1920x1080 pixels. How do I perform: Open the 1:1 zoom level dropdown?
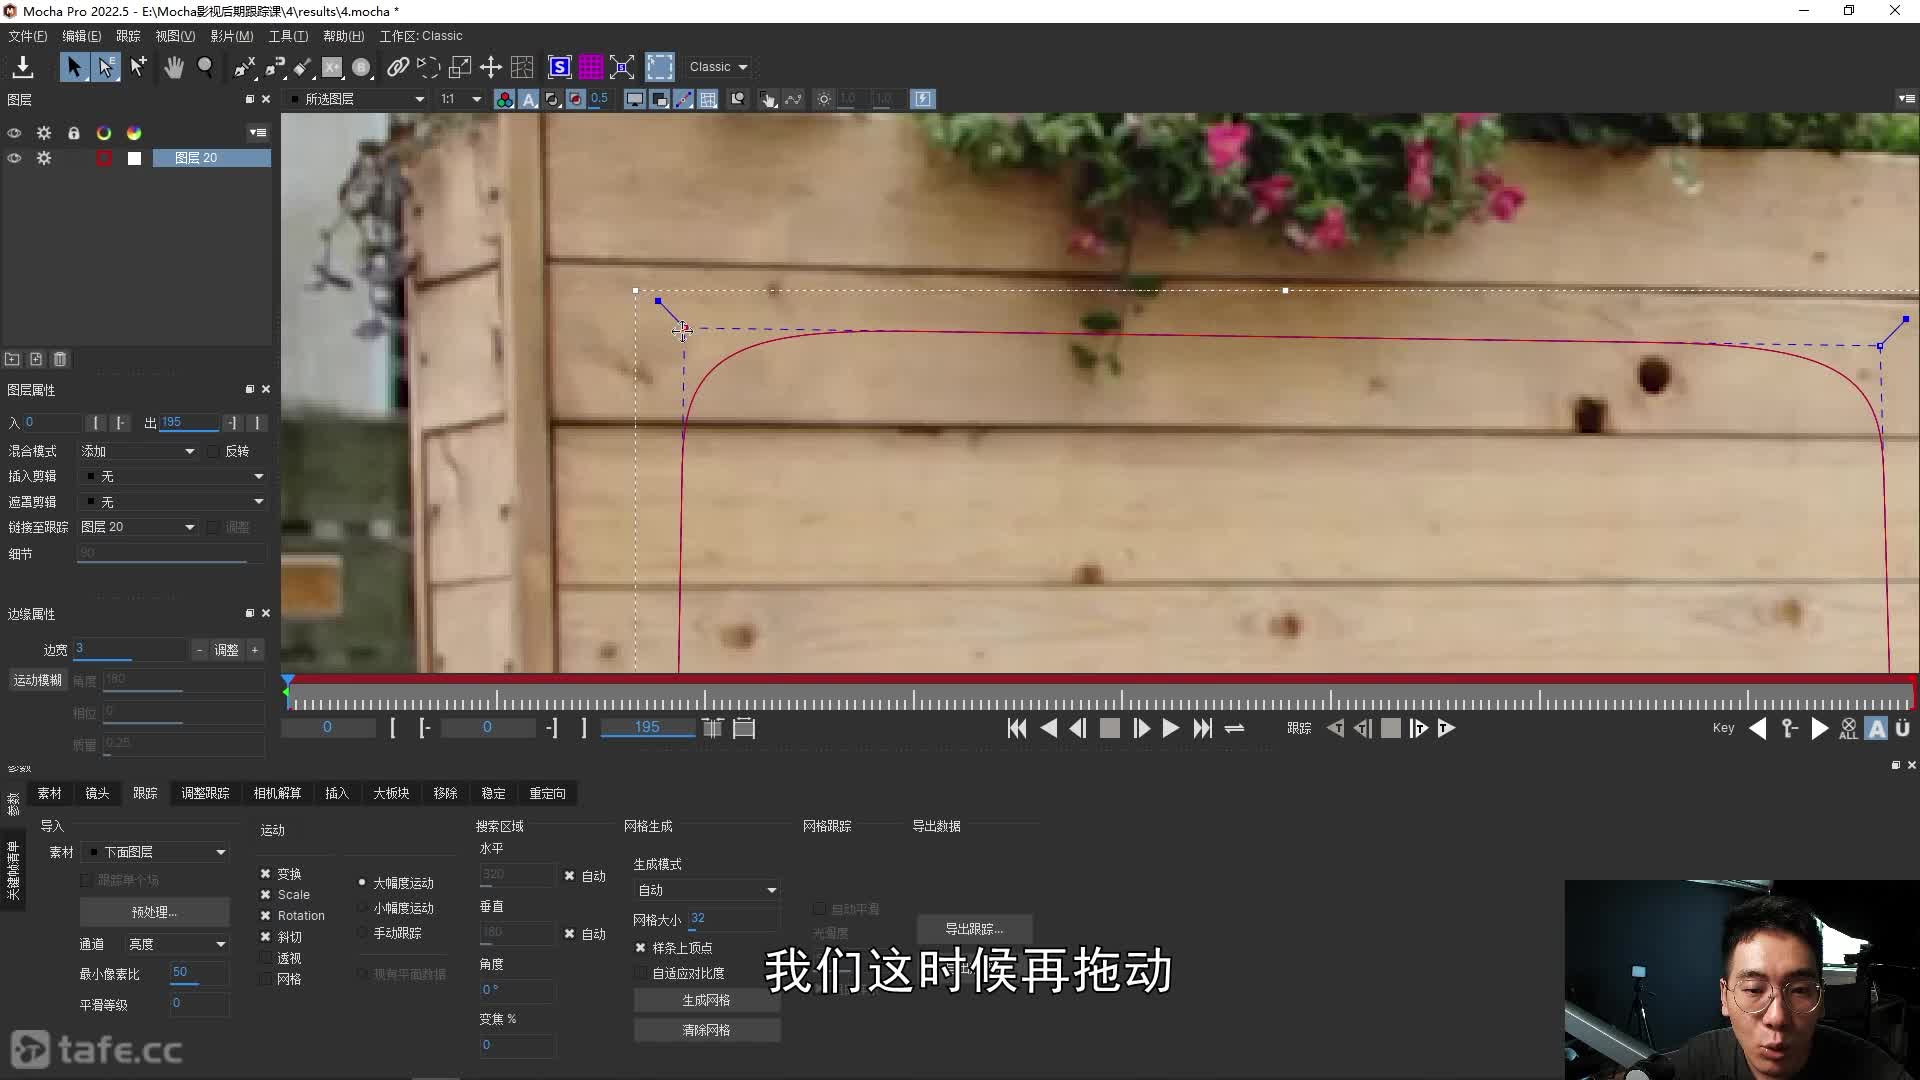(461, 99)
